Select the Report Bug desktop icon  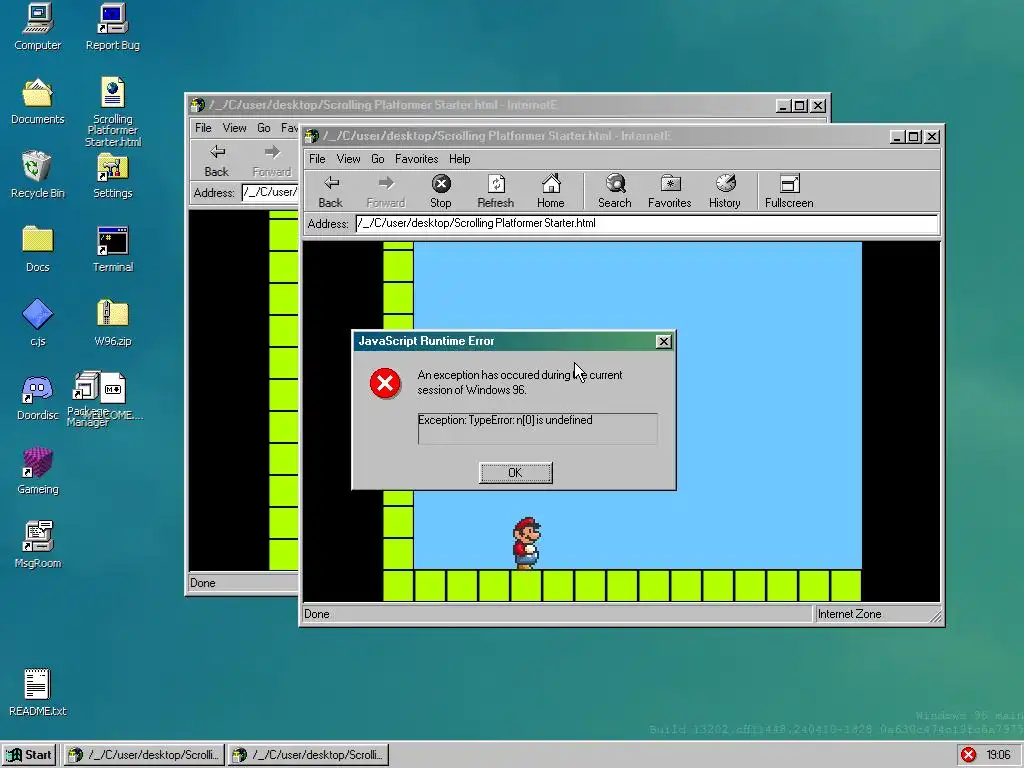point(112,27)
